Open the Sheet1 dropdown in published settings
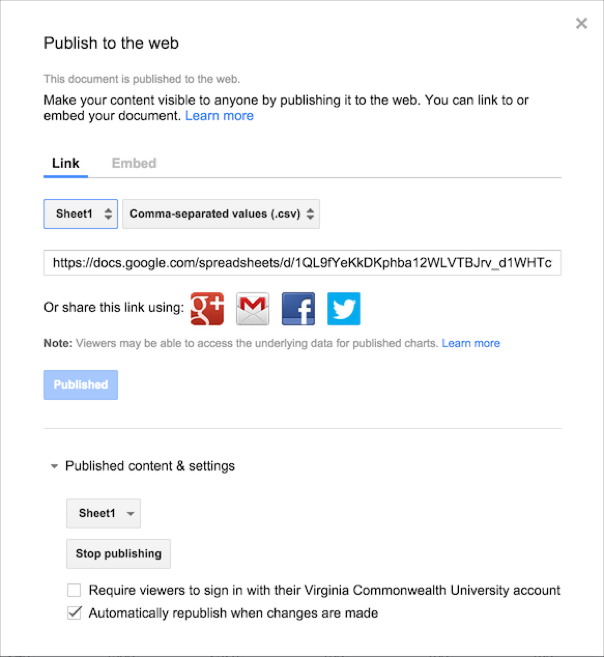Screen dimensions: 604x657 [103, 513]
